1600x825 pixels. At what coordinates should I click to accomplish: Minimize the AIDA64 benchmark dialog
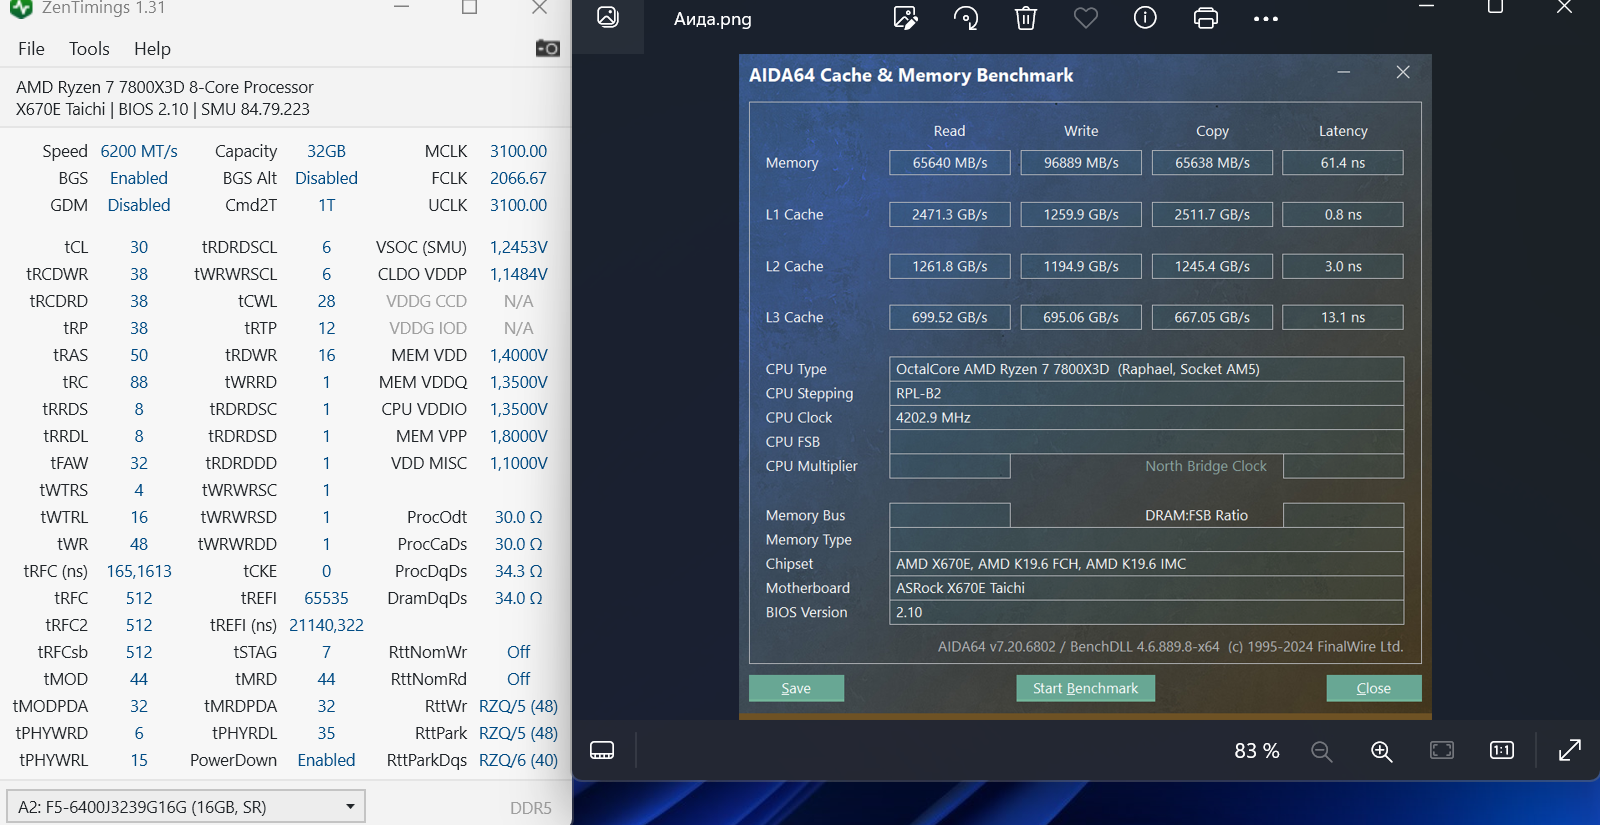1344,72
